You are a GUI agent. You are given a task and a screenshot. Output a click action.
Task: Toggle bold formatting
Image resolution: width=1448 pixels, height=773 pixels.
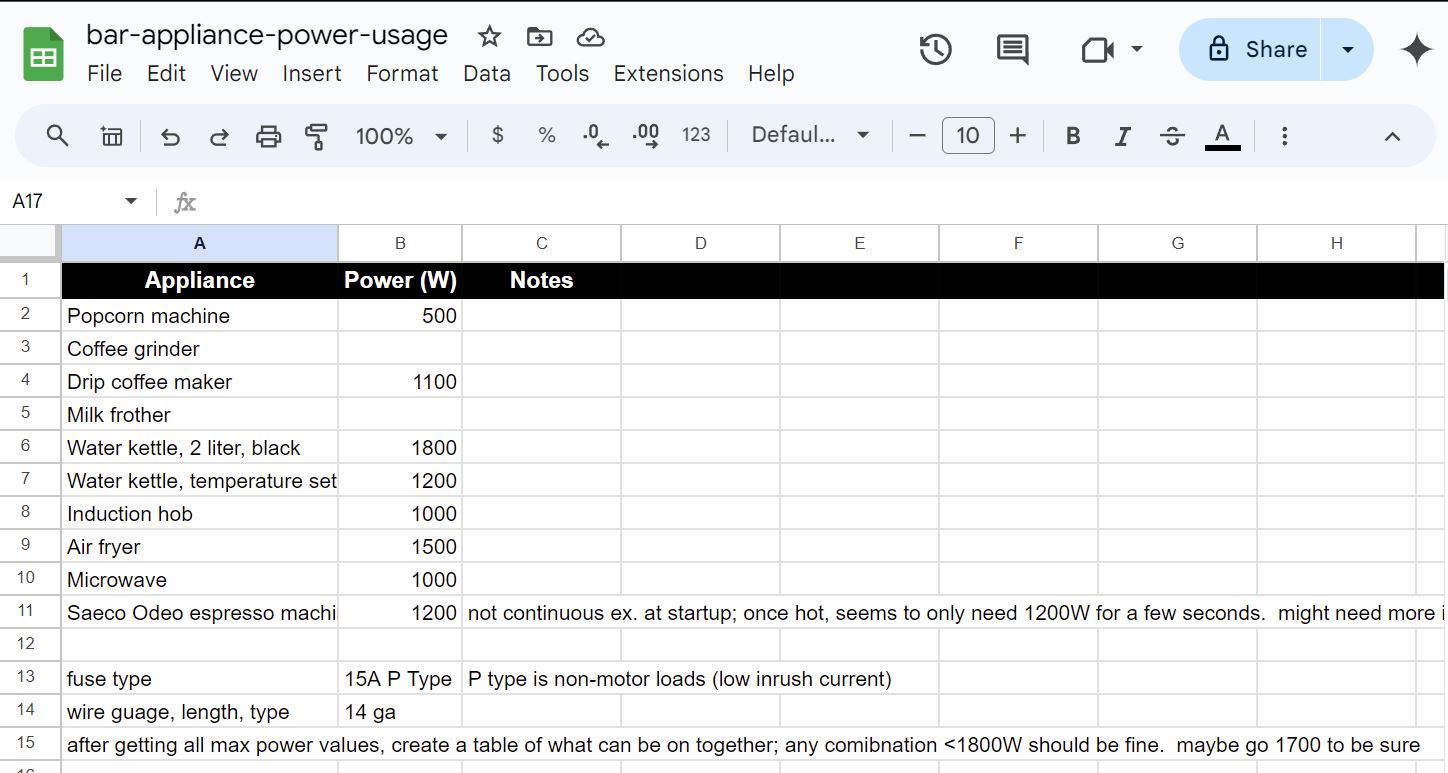pyautogui.click(x=1073, y=136)
